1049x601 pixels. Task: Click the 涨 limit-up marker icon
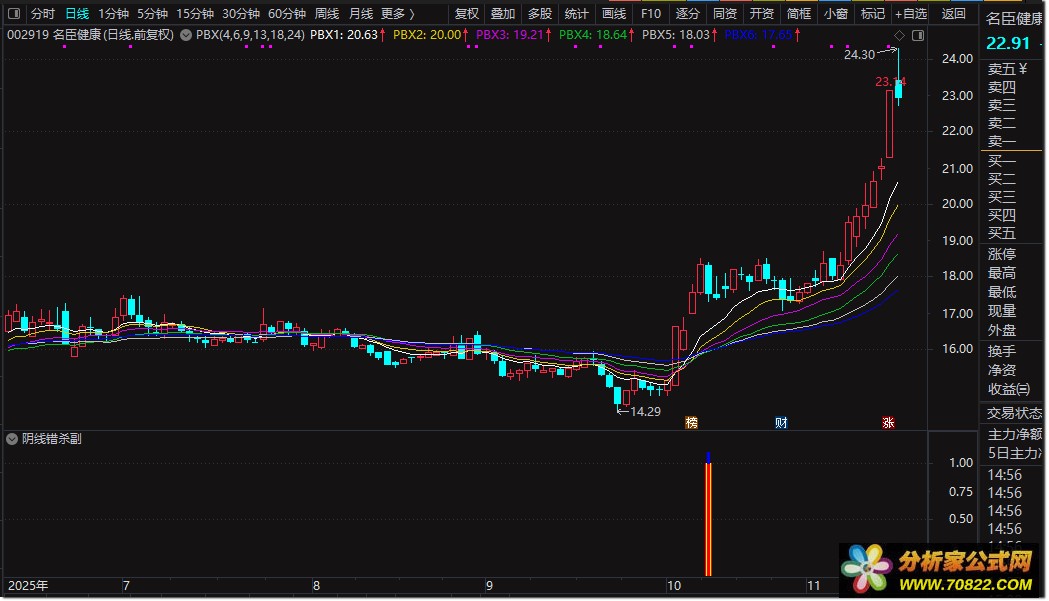coord(888,422)
